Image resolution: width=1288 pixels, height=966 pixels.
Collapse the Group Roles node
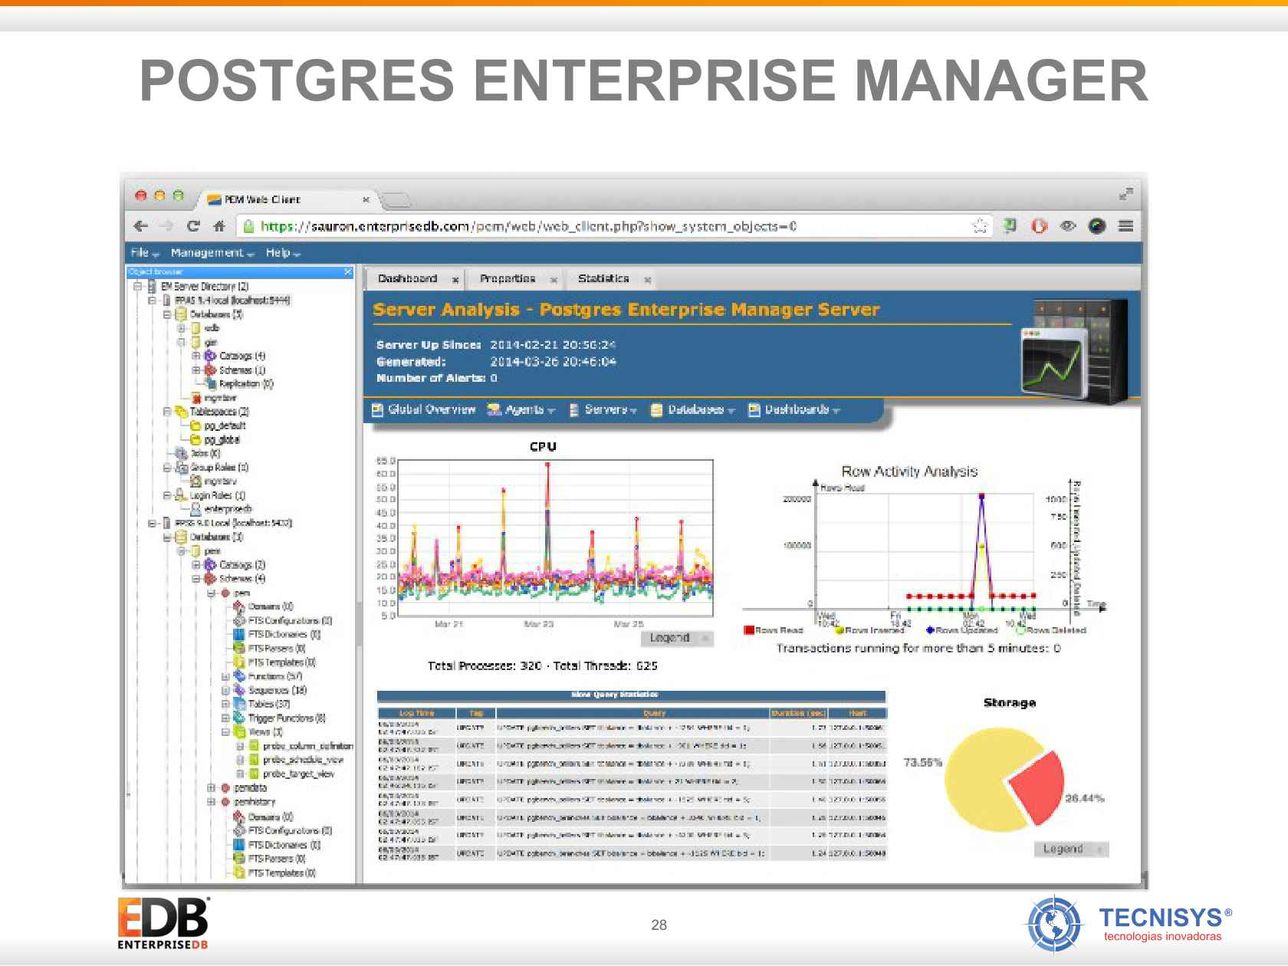tap(167, 467)
